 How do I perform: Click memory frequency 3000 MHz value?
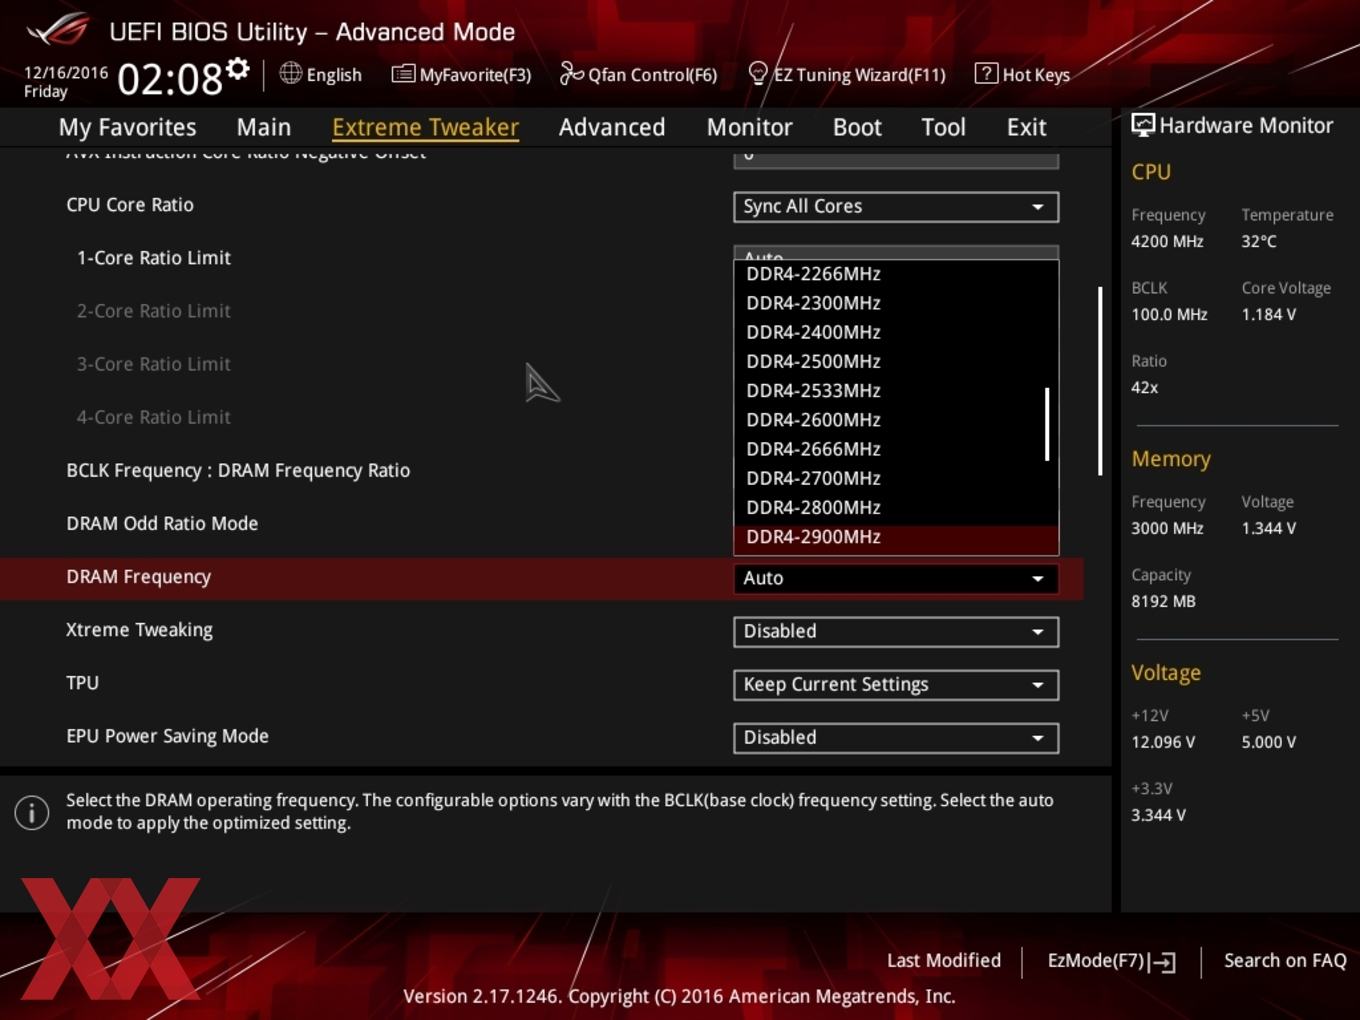pyautogui.click(x=1167, y=528)
